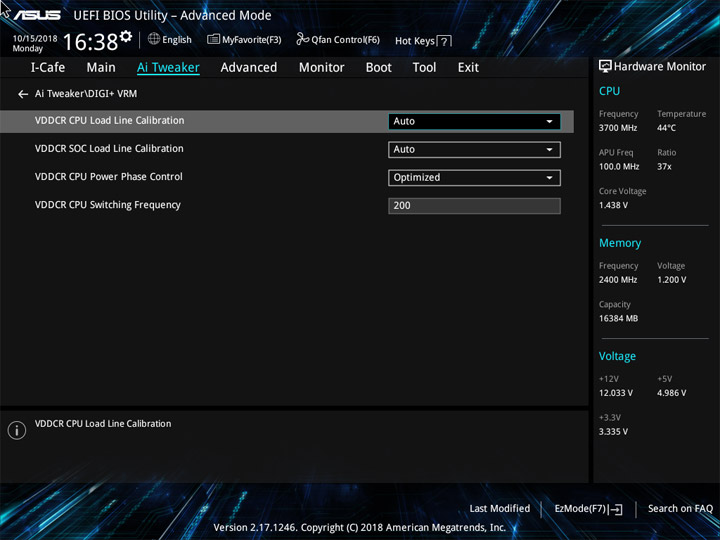Click the info icon in help panel
This screenshot has height=540, width=720.
(17, 430)
